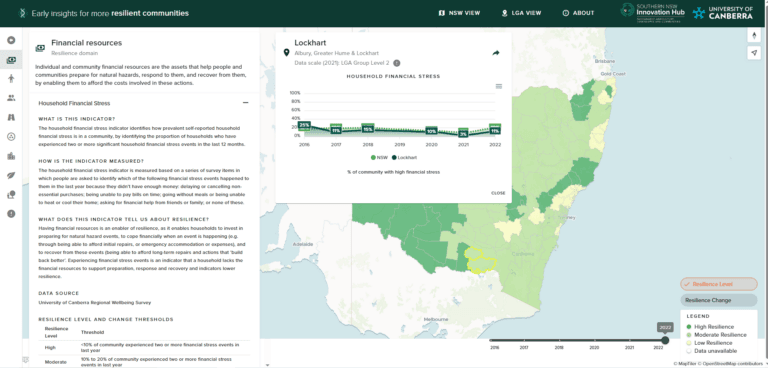
Task: Close the Lockhart chart popup
Action: (x=498, y=193)
